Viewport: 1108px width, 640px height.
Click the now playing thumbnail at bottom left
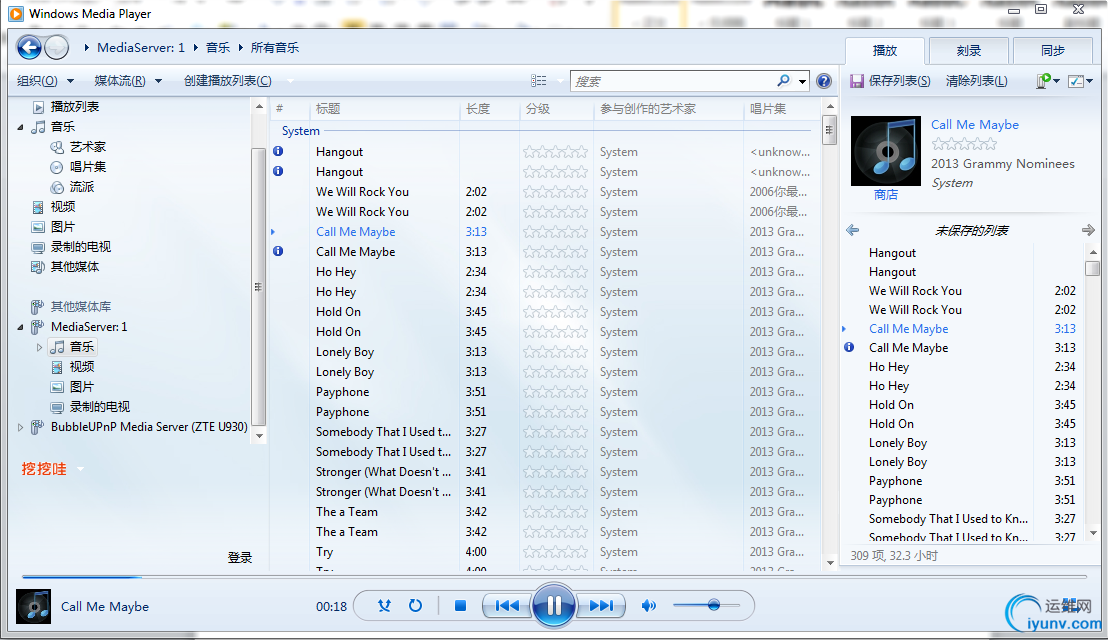(33, 606)
